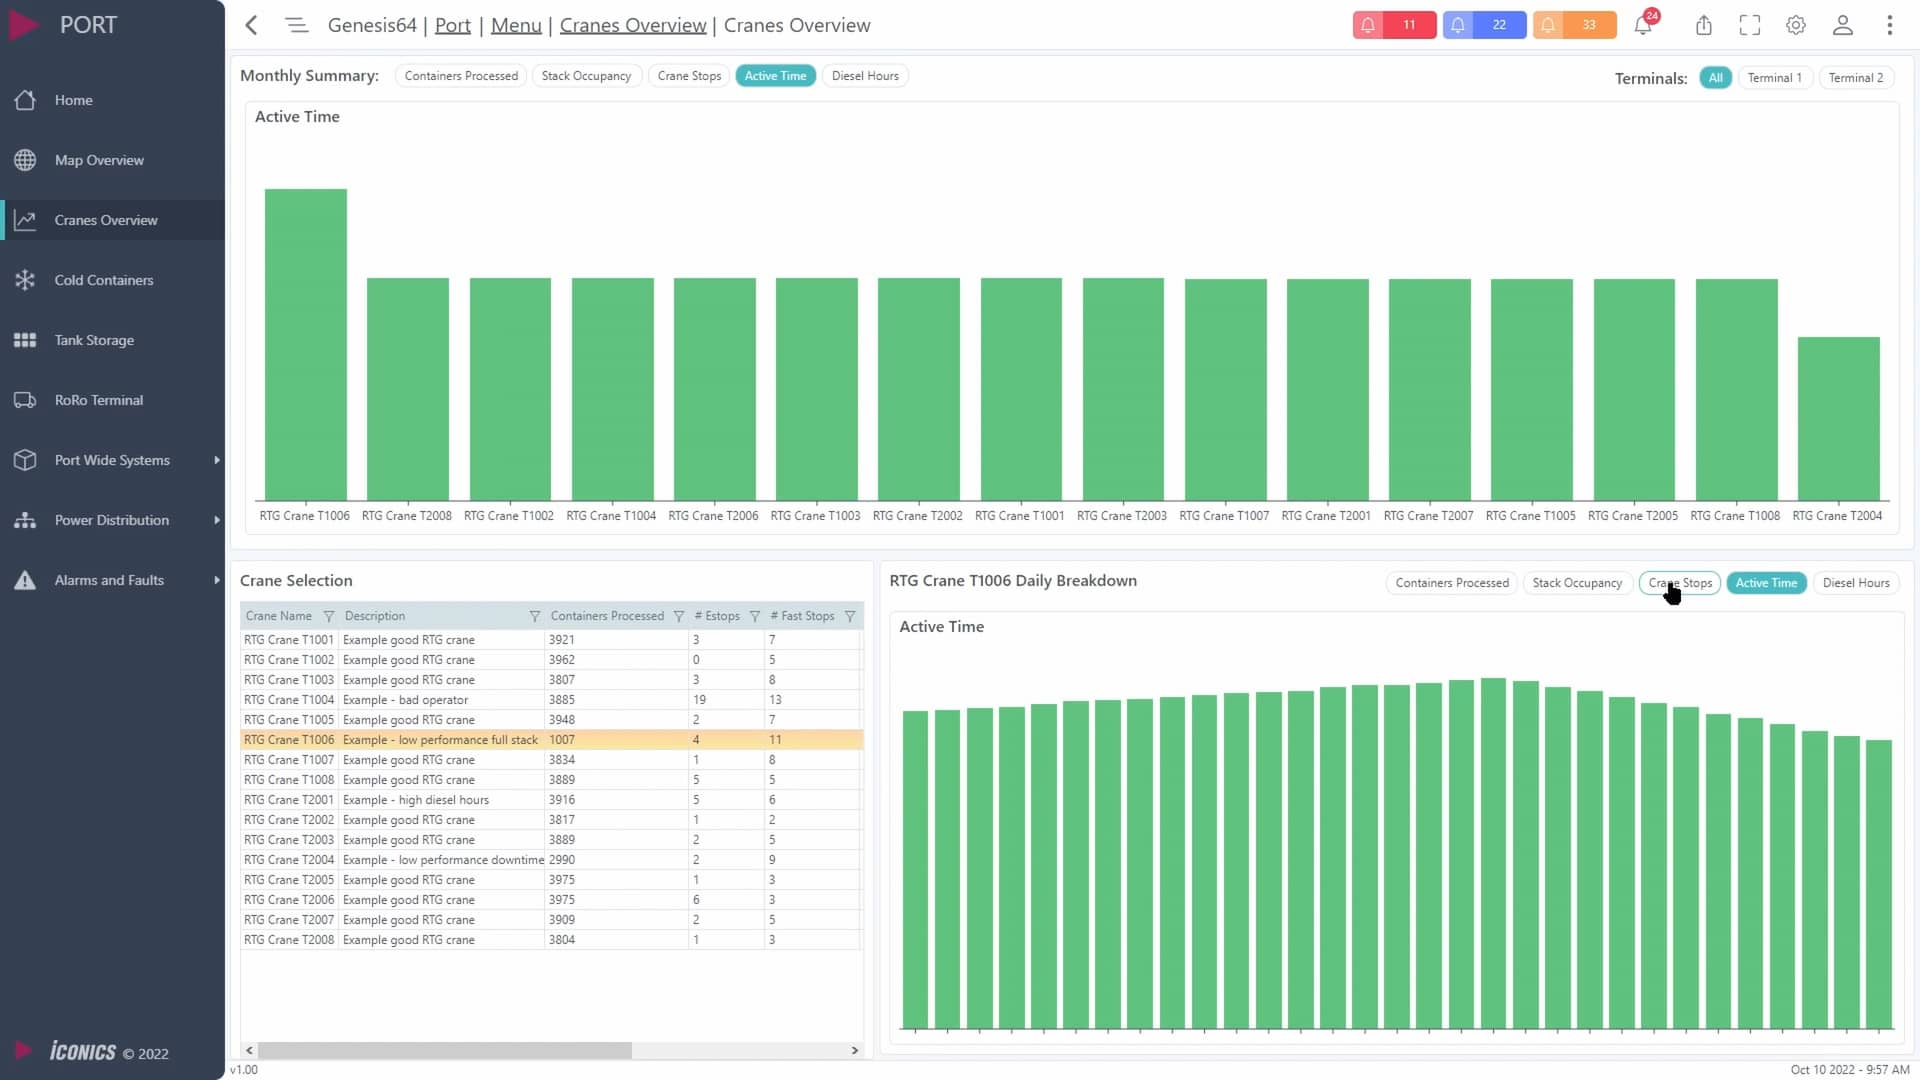Open Containers Processed column filter
Viewport: 1920px width, 1080px height.
[679, 616]
